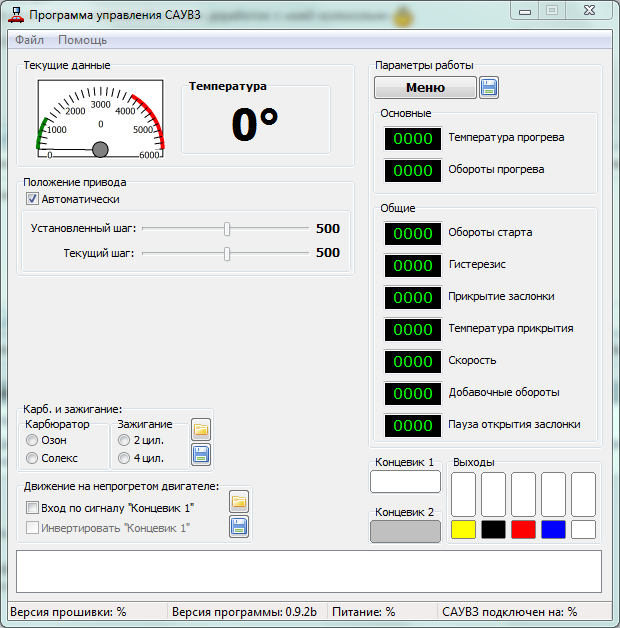
Task: Click Обороты прогрева value display
Action: [x=413, y=171]
